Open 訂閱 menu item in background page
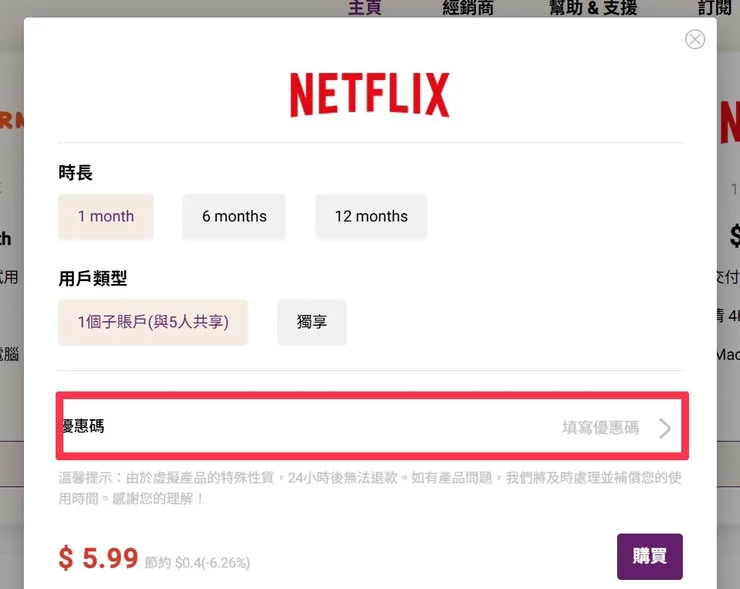740x589 pixels. tap(715, 8)
